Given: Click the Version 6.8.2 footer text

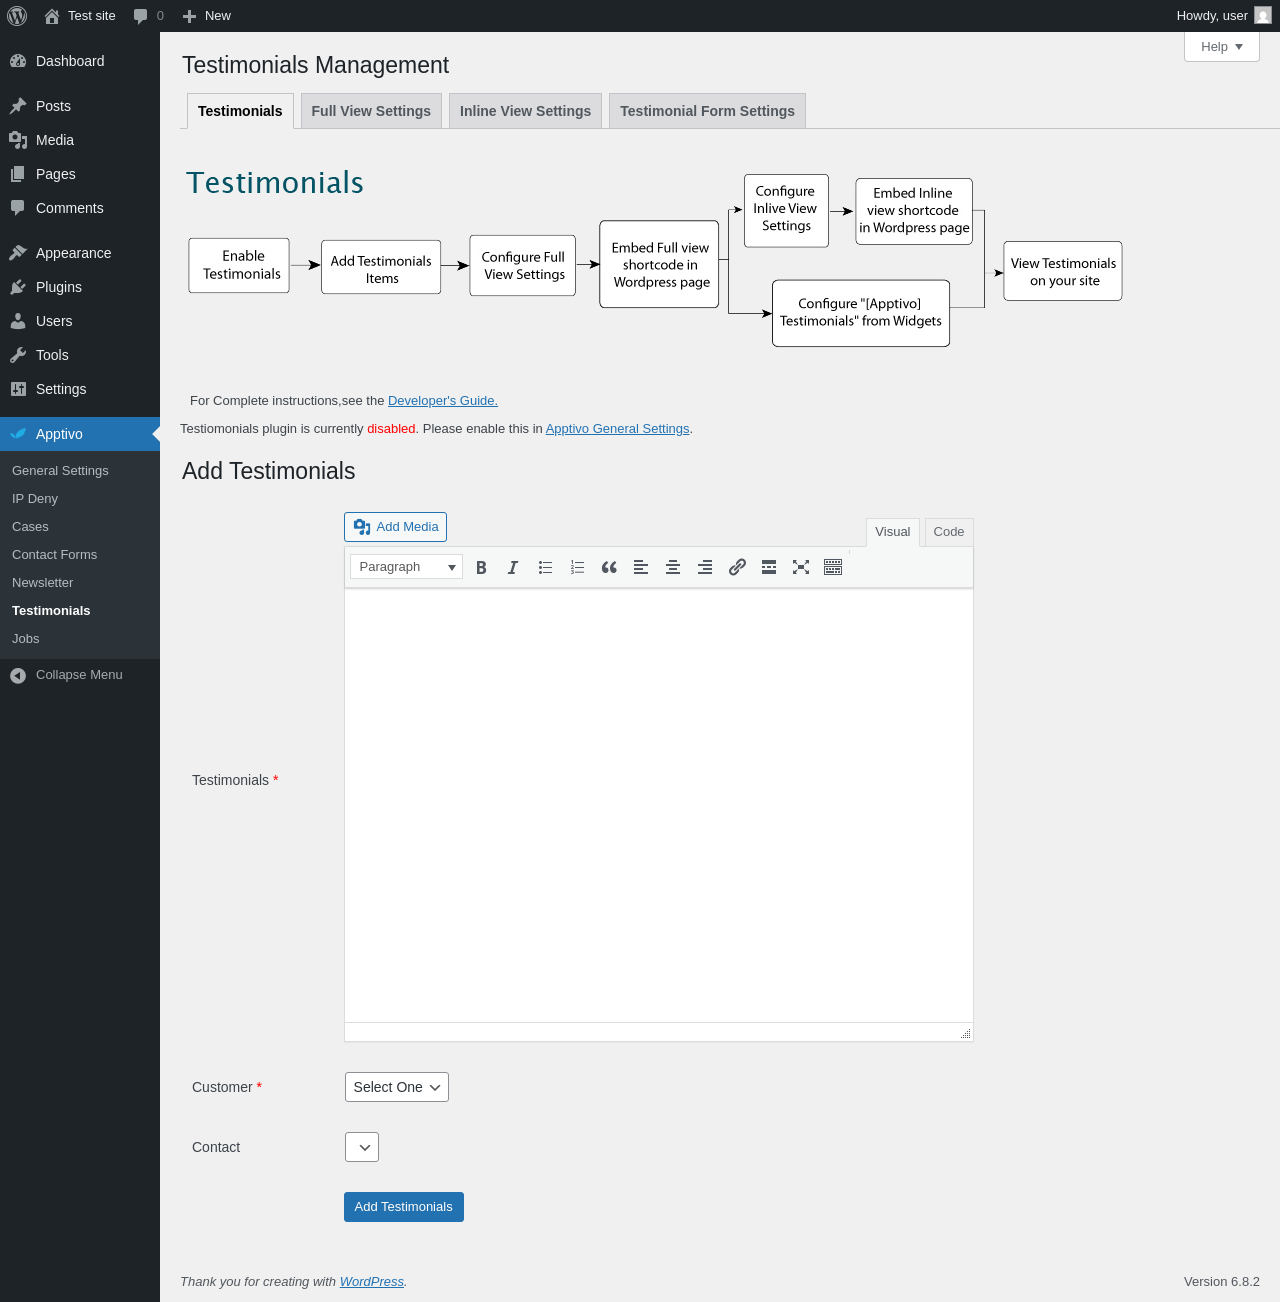Looking at the screenshot, I should pos(1222,1282).
